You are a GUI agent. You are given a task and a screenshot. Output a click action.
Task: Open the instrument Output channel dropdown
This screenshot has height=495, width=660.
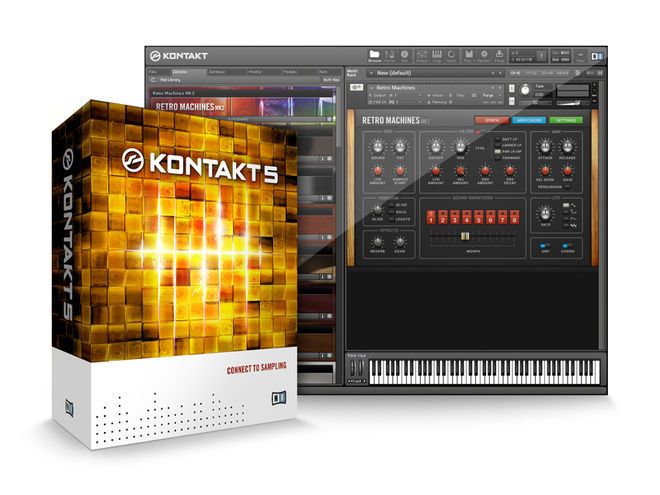coord(395,96)
